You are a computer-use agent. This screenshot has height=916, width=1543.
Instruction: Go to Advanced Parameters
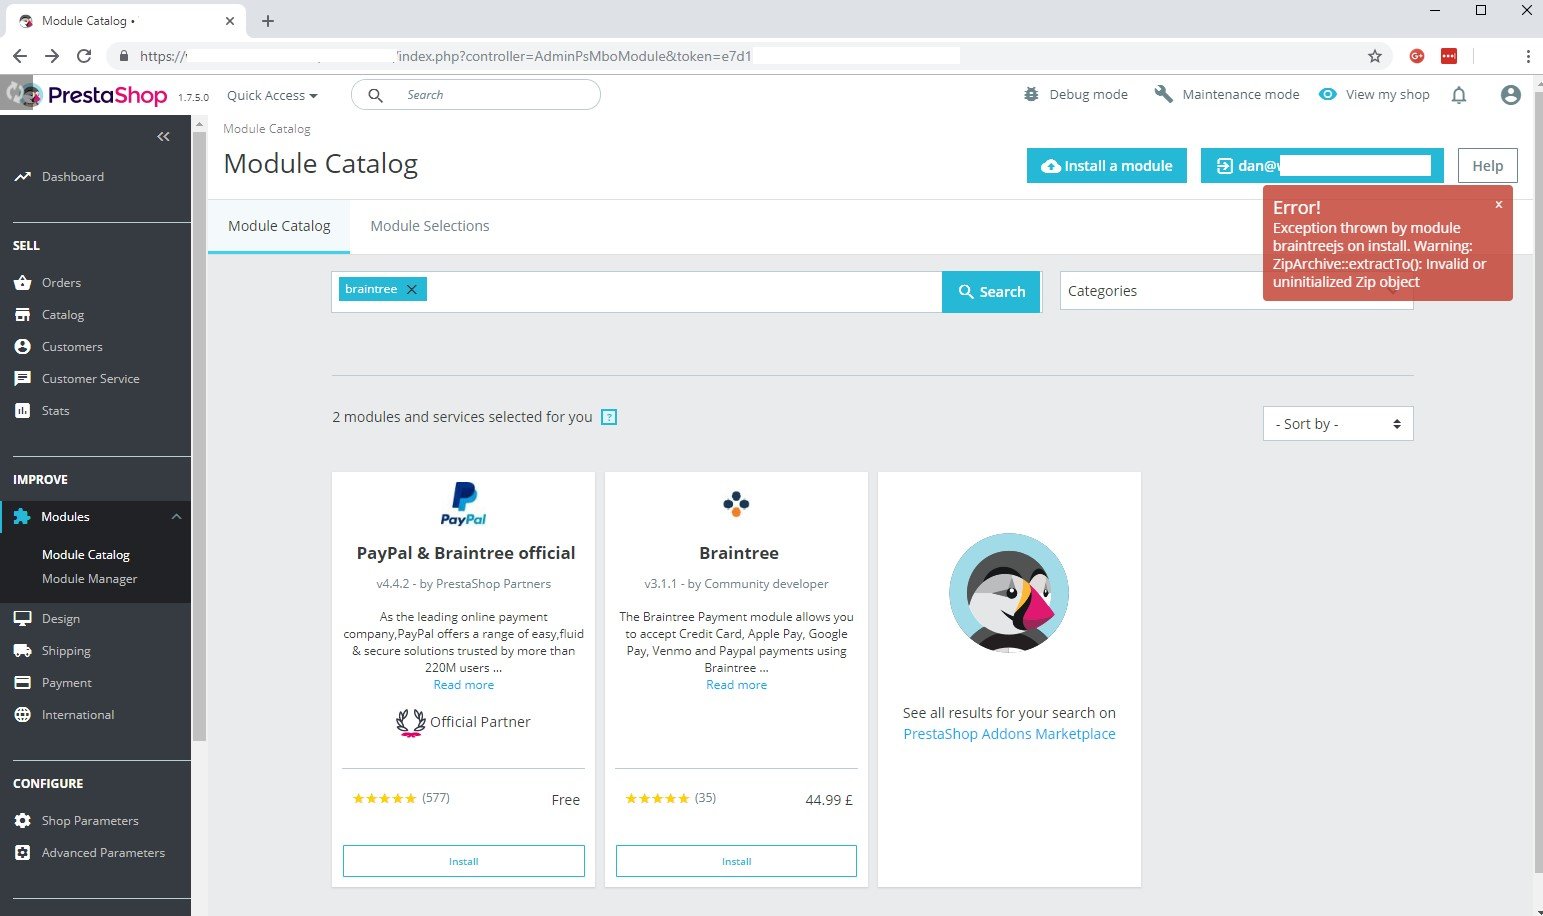tap(103, 853)
